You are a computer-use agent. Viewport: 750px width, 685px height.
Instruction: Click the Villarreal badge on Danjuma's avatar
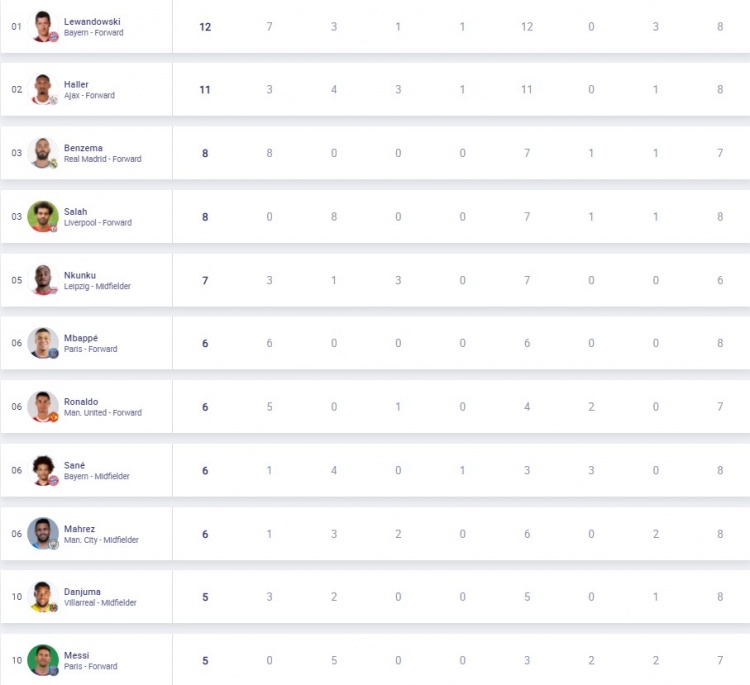[x=54, y=608]
